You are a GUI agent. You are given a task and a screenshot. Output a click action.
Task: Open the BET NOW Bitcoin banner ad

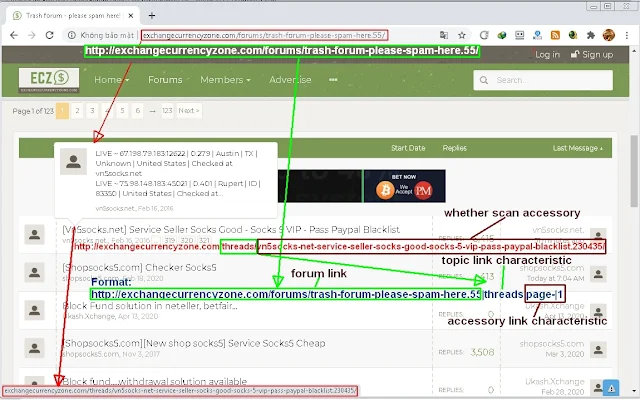[x=404, y=186]
